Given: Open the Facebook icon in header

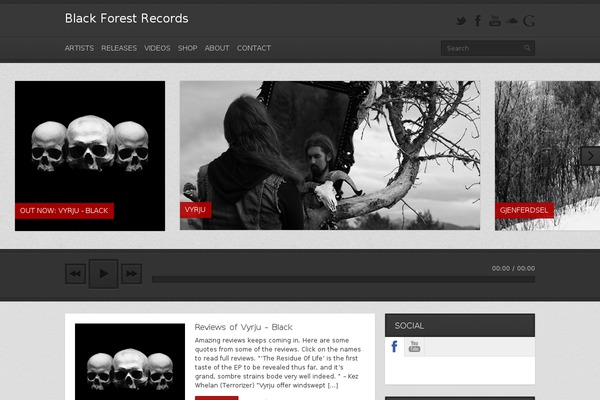Looking at the screenshot, I should click(478, 21).
